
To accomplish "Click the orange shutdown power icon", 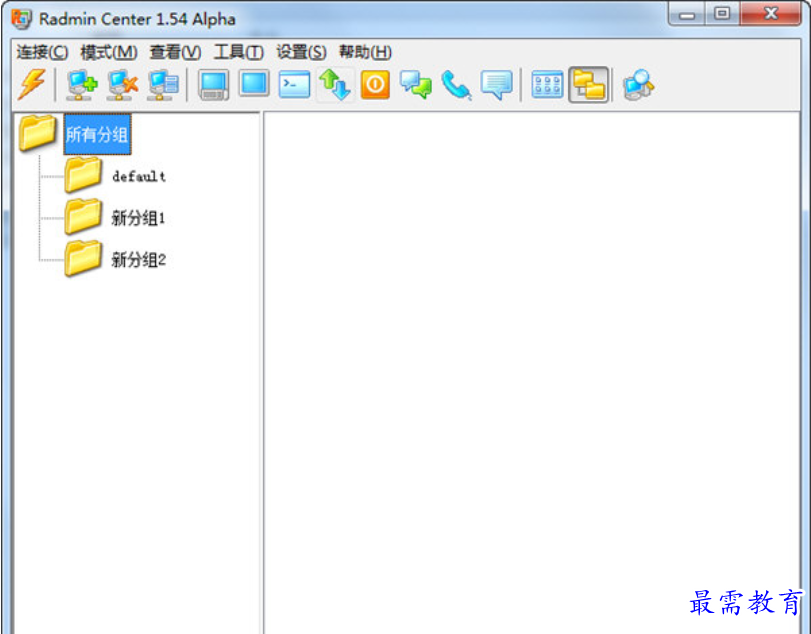I will (x=375, y=85).
